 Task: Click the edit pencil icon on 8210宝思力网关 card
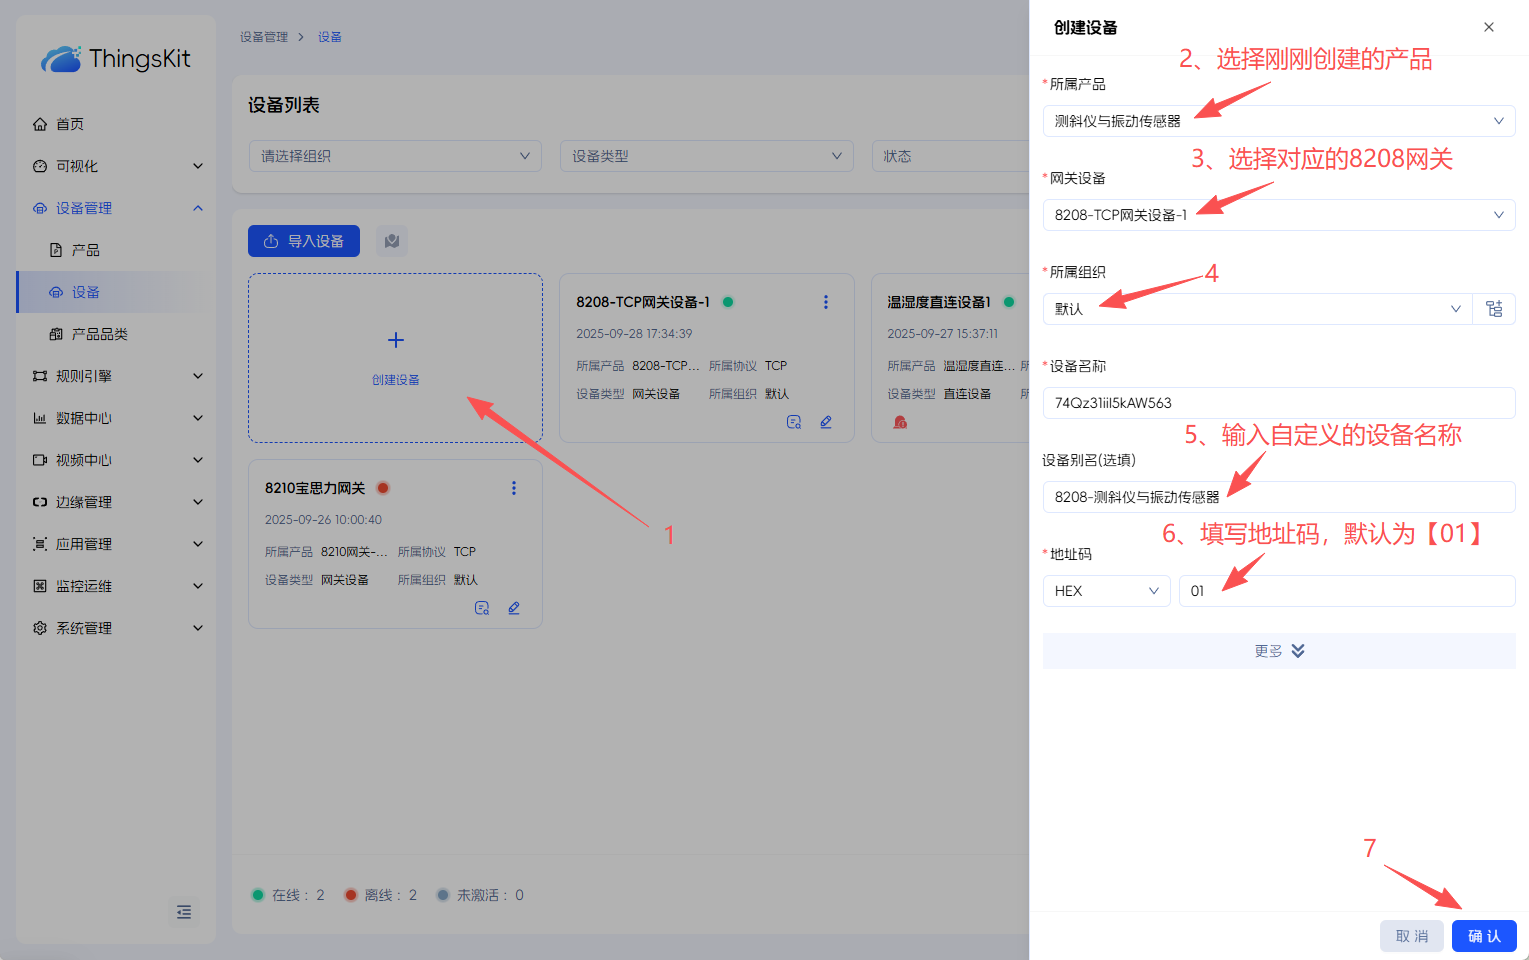(x=514, y=608)
